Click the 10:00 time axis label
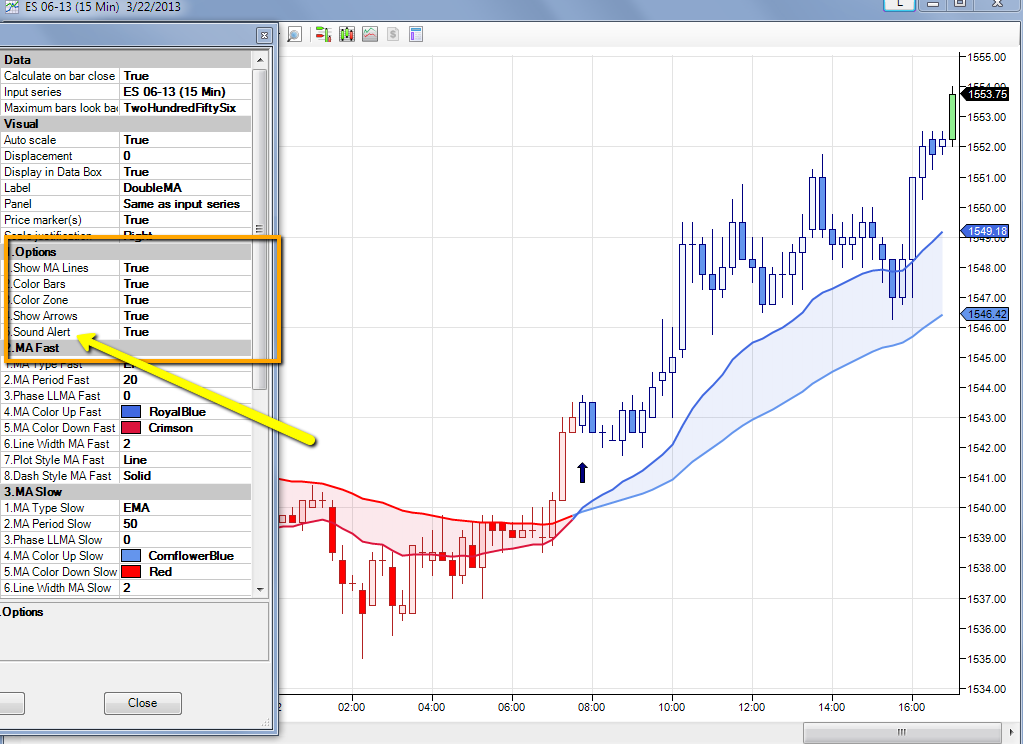 coord(671,707)
